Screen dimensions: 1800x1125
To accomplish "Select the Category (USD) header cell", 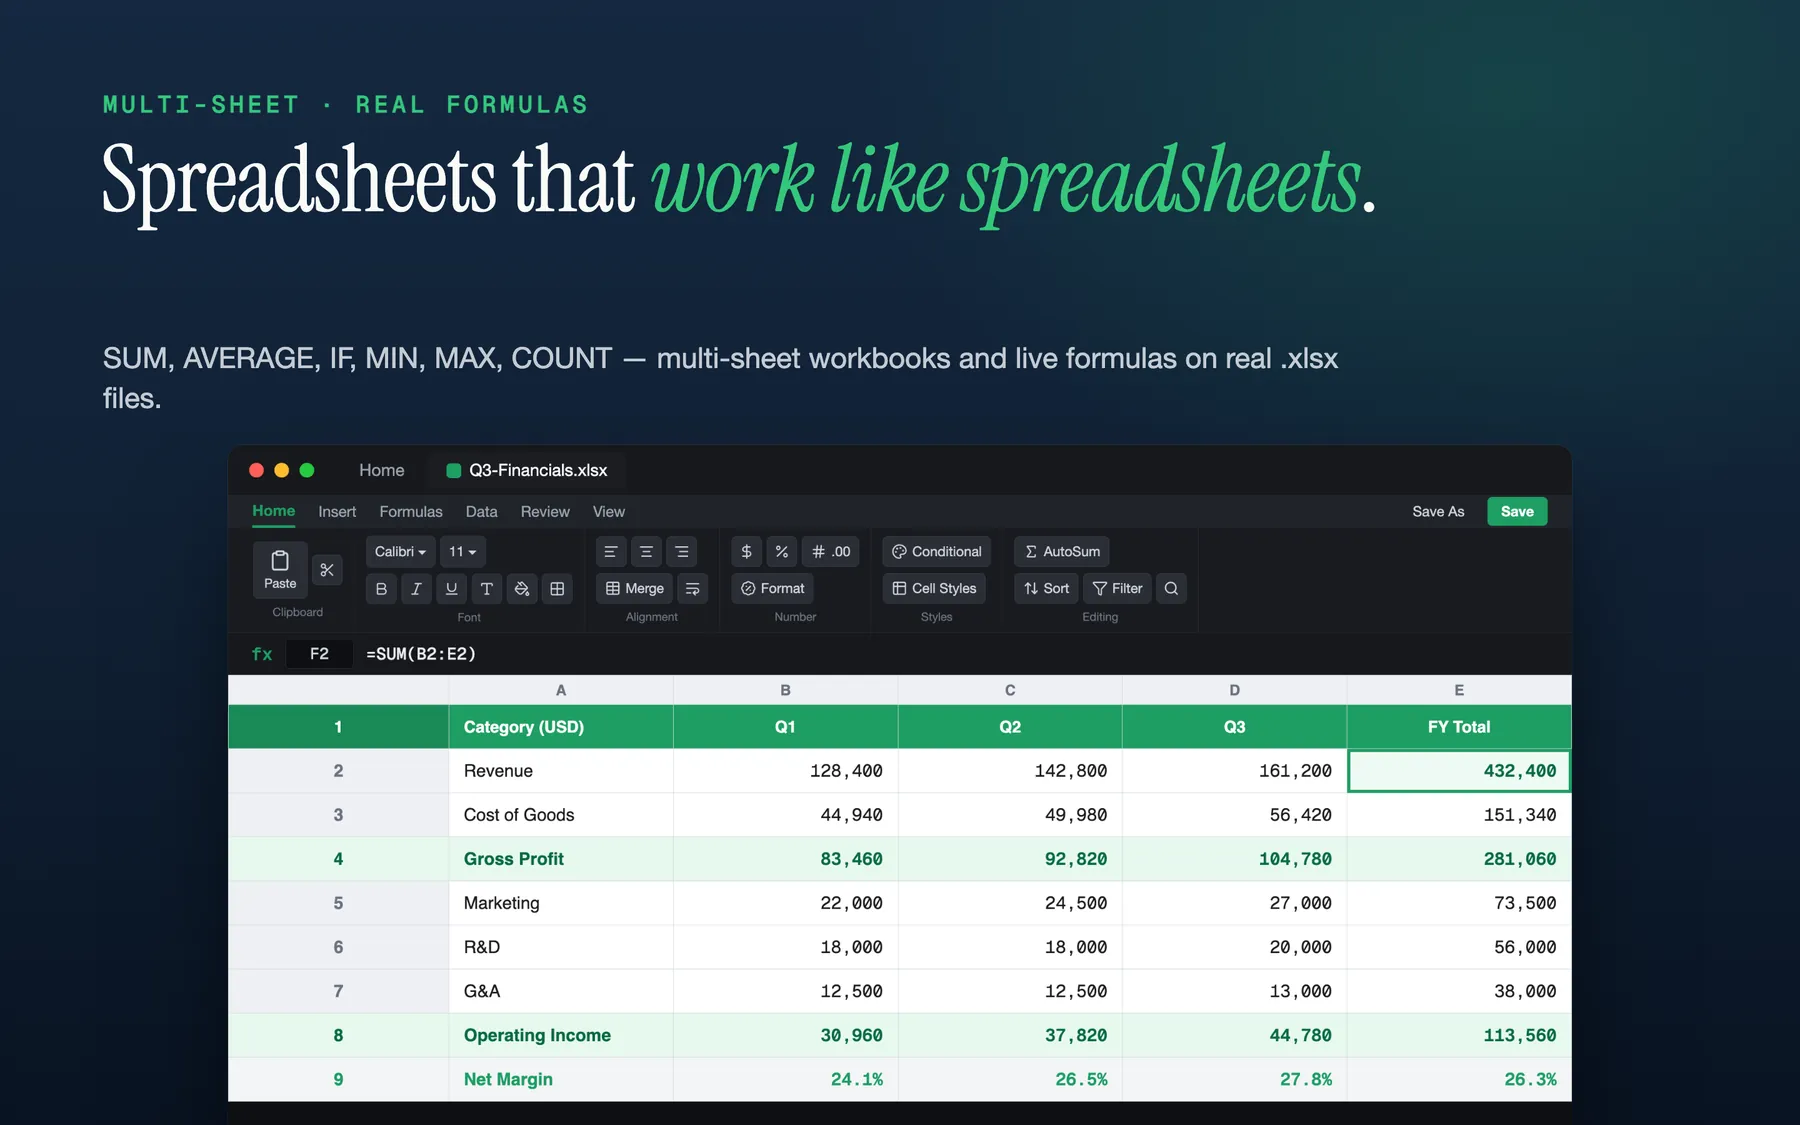I will [x=561, y=727].
